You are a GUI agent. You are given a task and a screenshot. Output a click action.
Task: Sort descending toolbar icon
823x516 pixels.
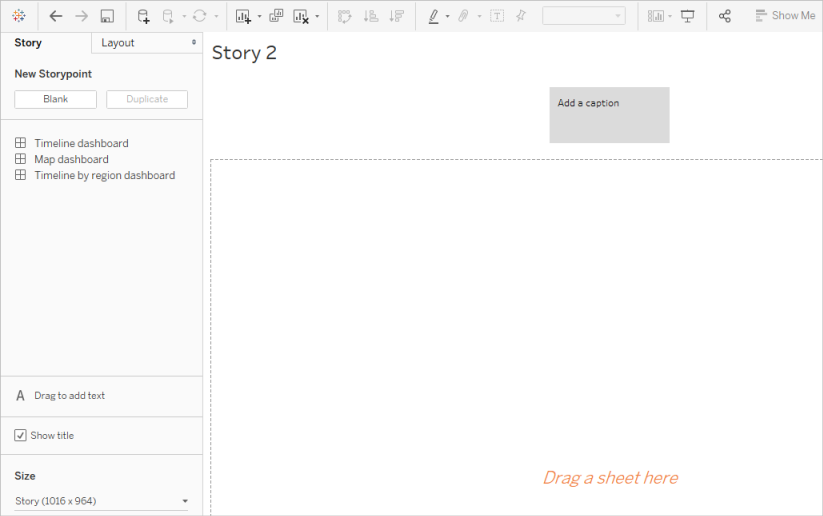pyautogui.click(x=397, y=16)
